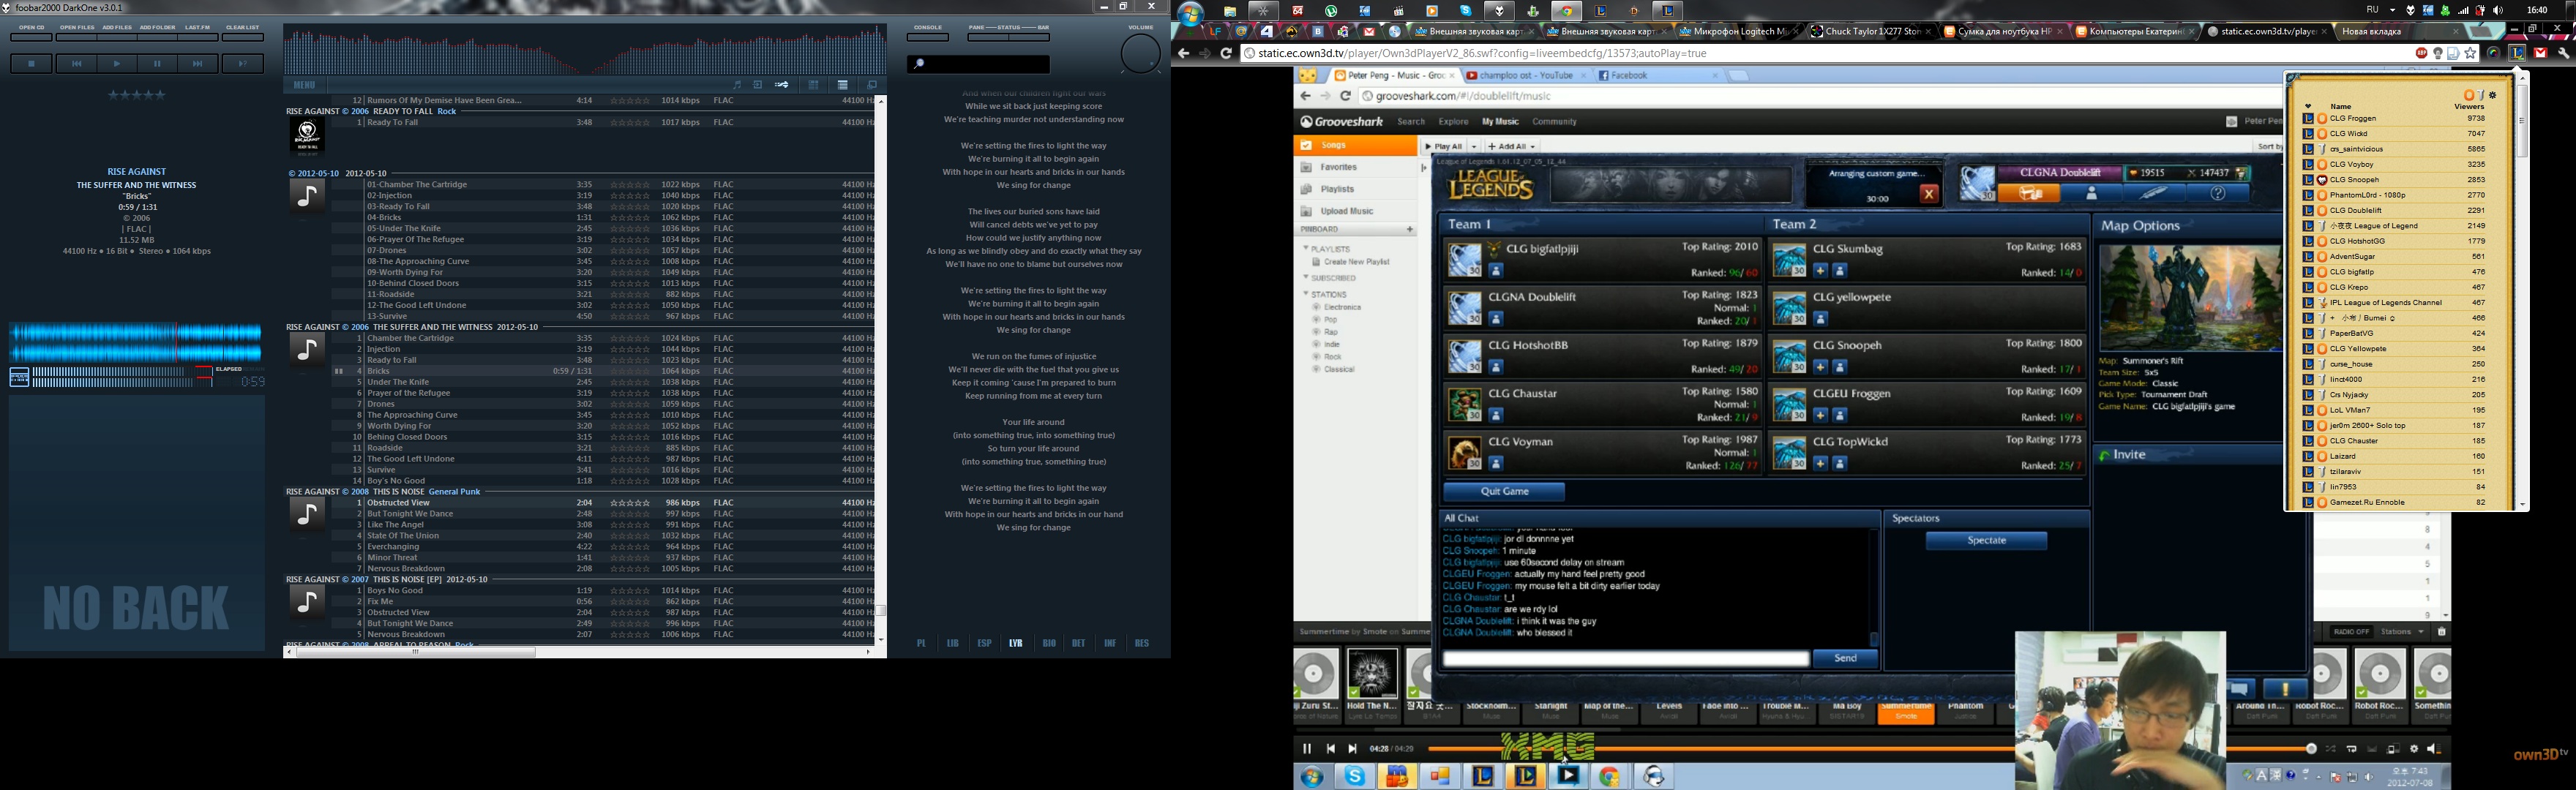Open the RU language indicator
2576x790 pixels.
coord(2372,10)
